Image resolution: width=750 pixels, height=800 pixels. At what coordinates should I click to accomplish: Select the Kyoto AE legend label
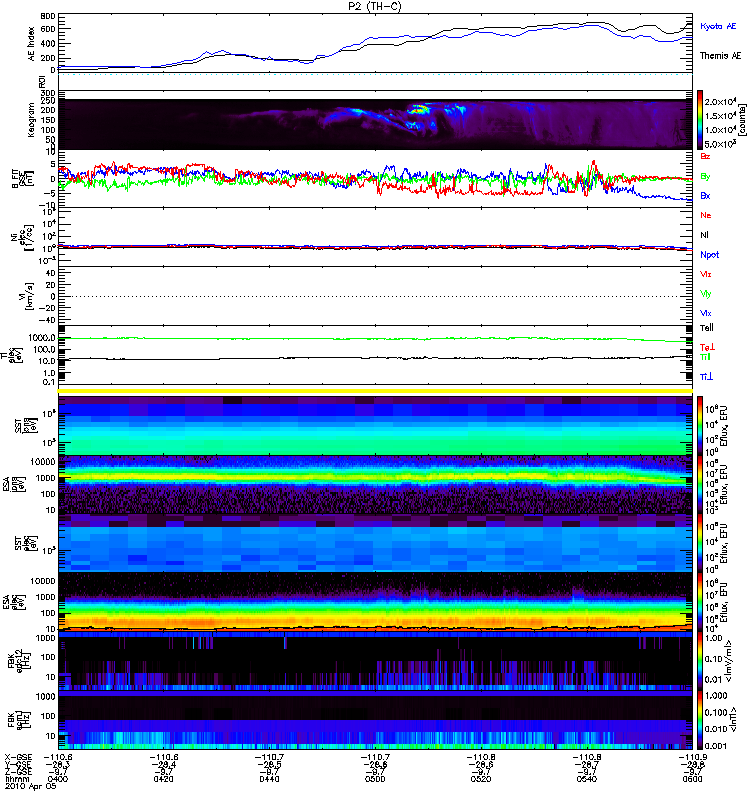(x=718, y=26)
